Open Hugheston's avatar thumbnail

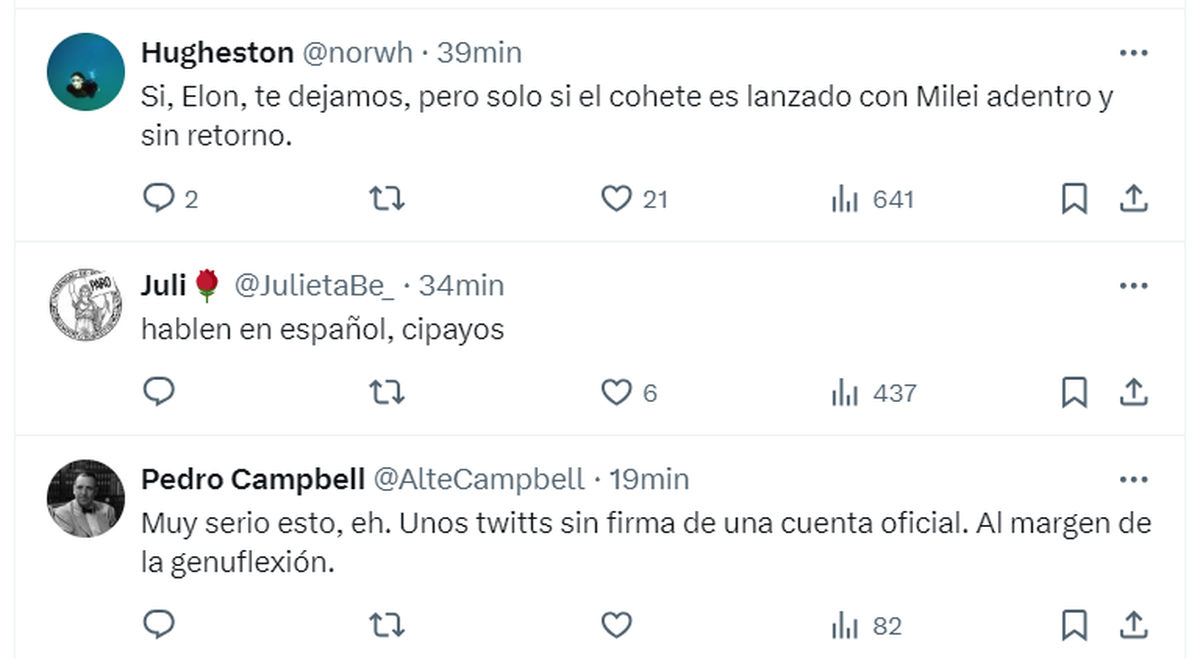pyautogui.click(x=86, y=71)
